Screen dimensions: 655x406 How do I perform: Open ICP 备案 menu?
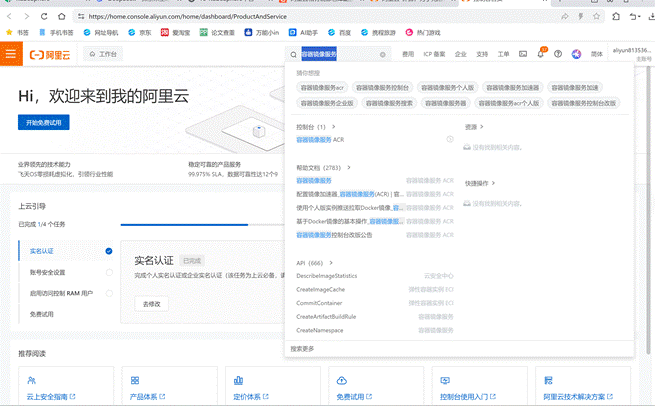pyautogui.click(x=434, y=54)
